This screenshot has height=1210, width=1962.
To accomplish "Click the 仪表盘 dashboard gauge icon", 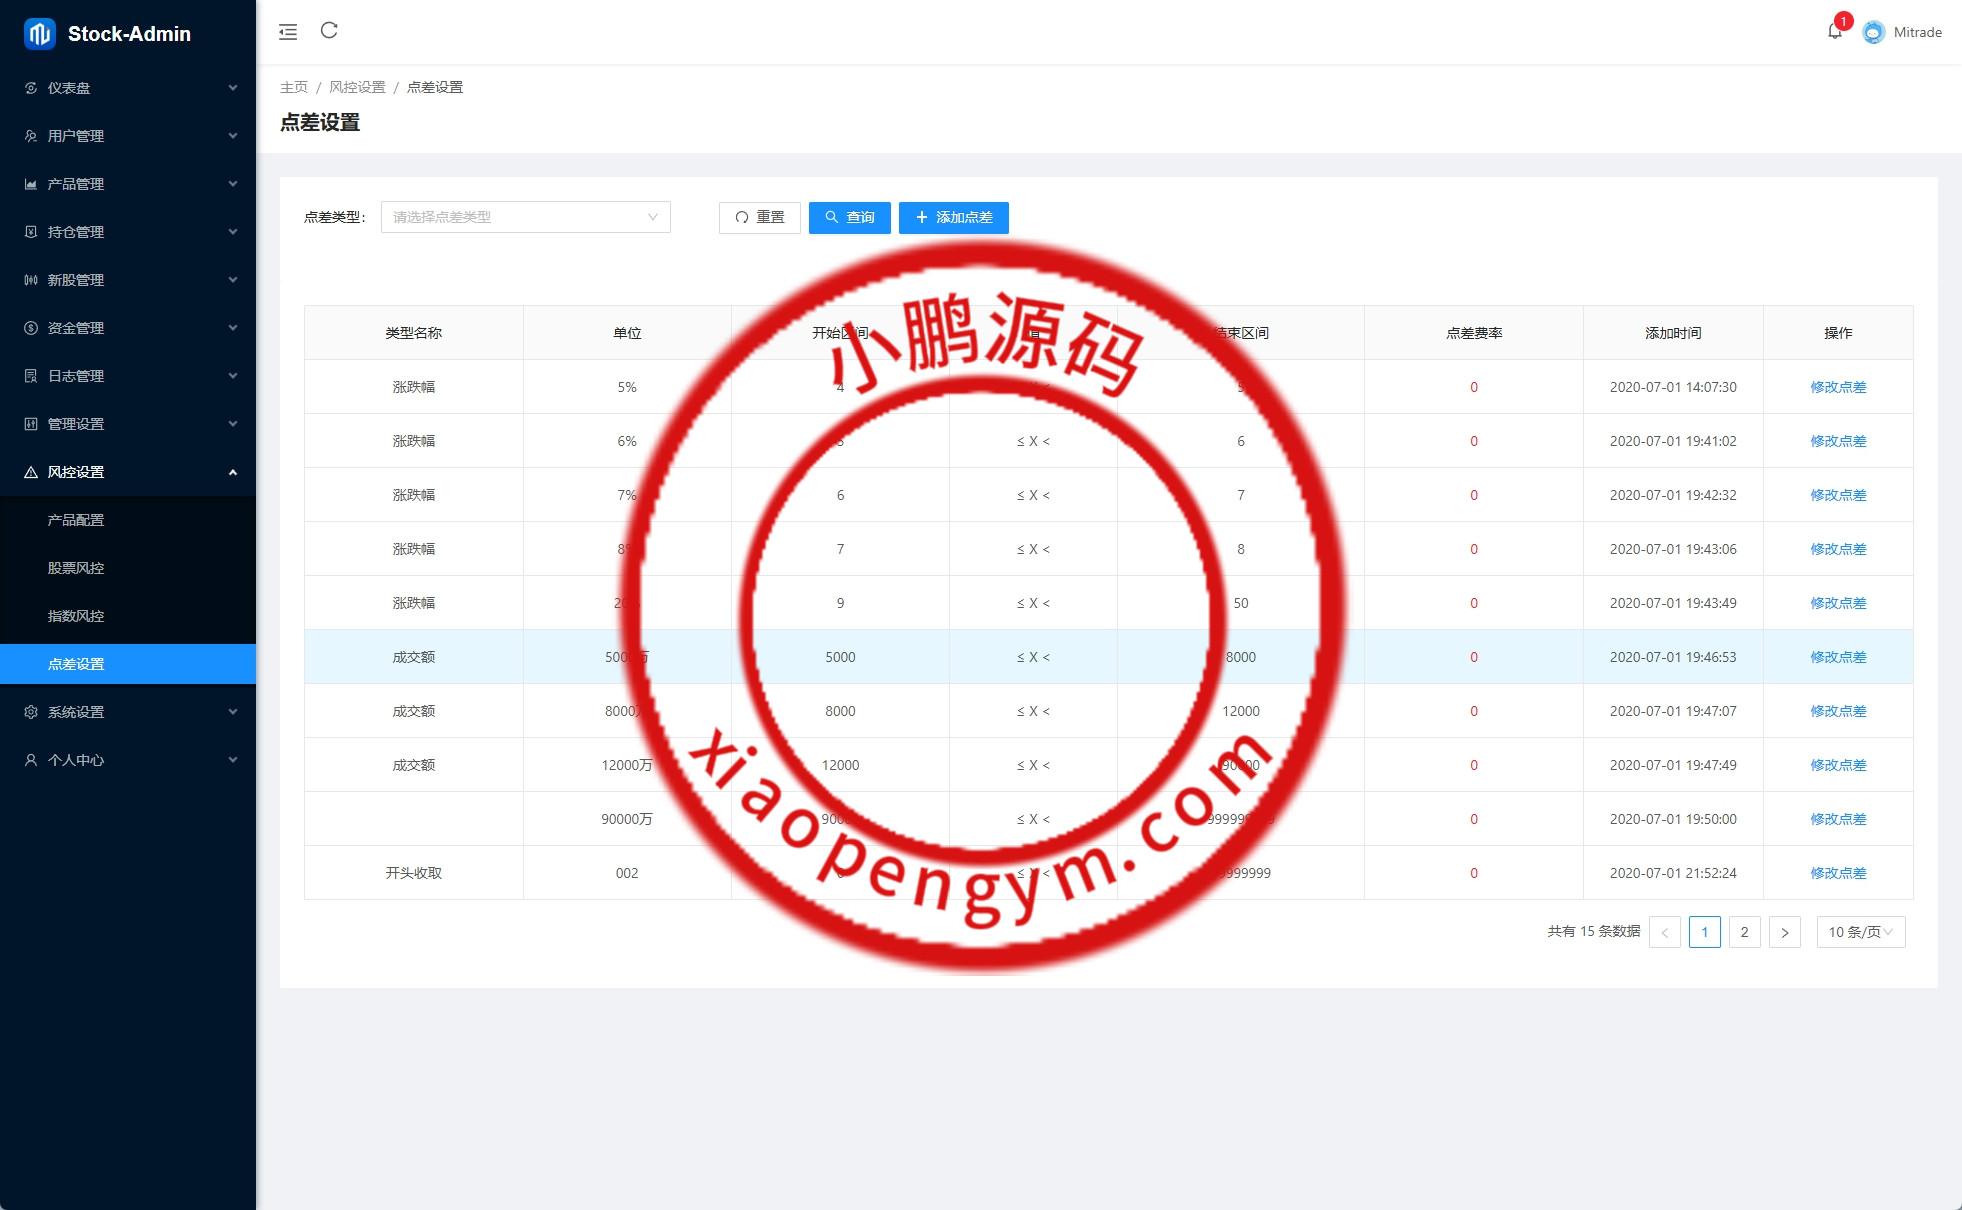I will (x=29, y=88).
